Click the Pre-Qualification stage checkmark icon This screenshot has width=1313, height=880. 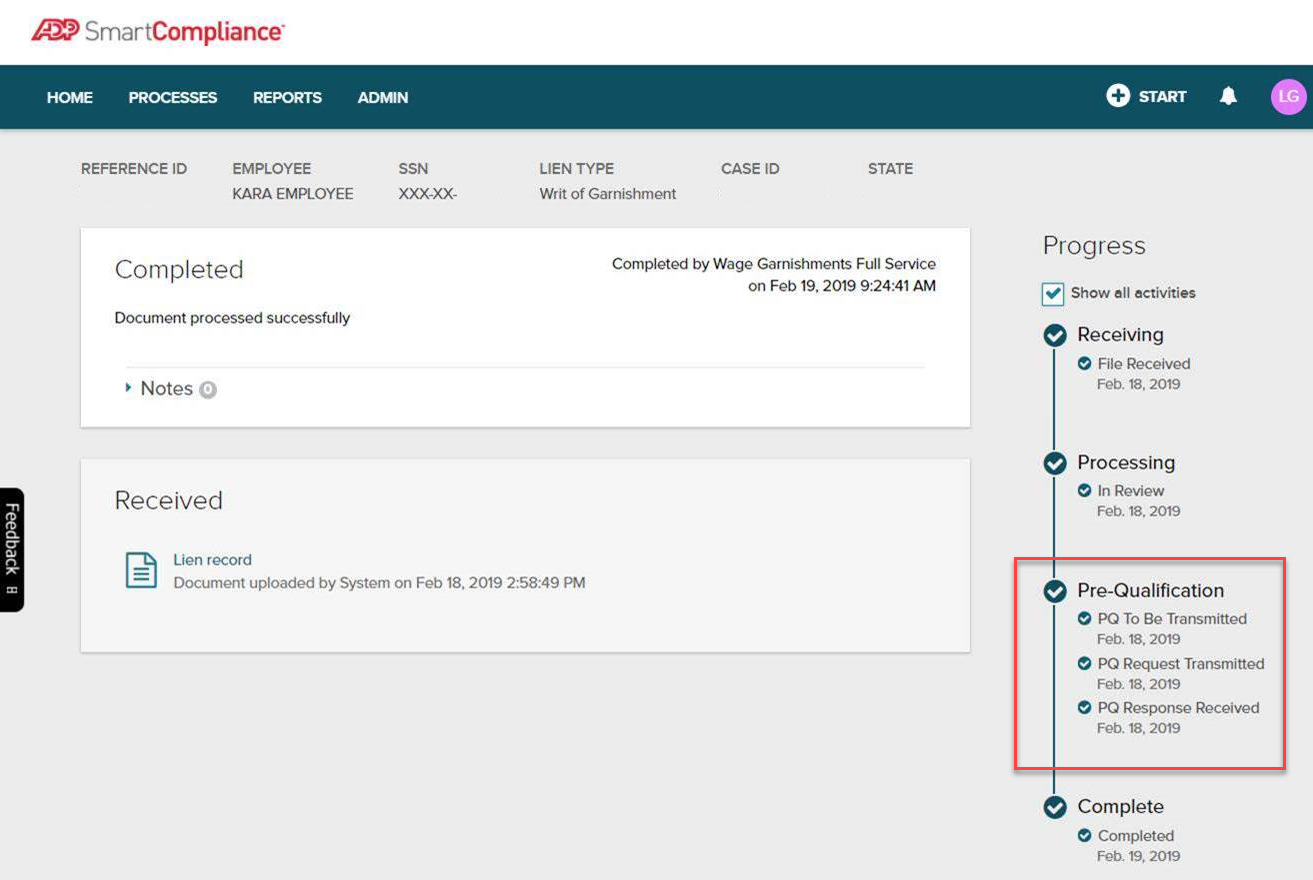[1054, 591]
